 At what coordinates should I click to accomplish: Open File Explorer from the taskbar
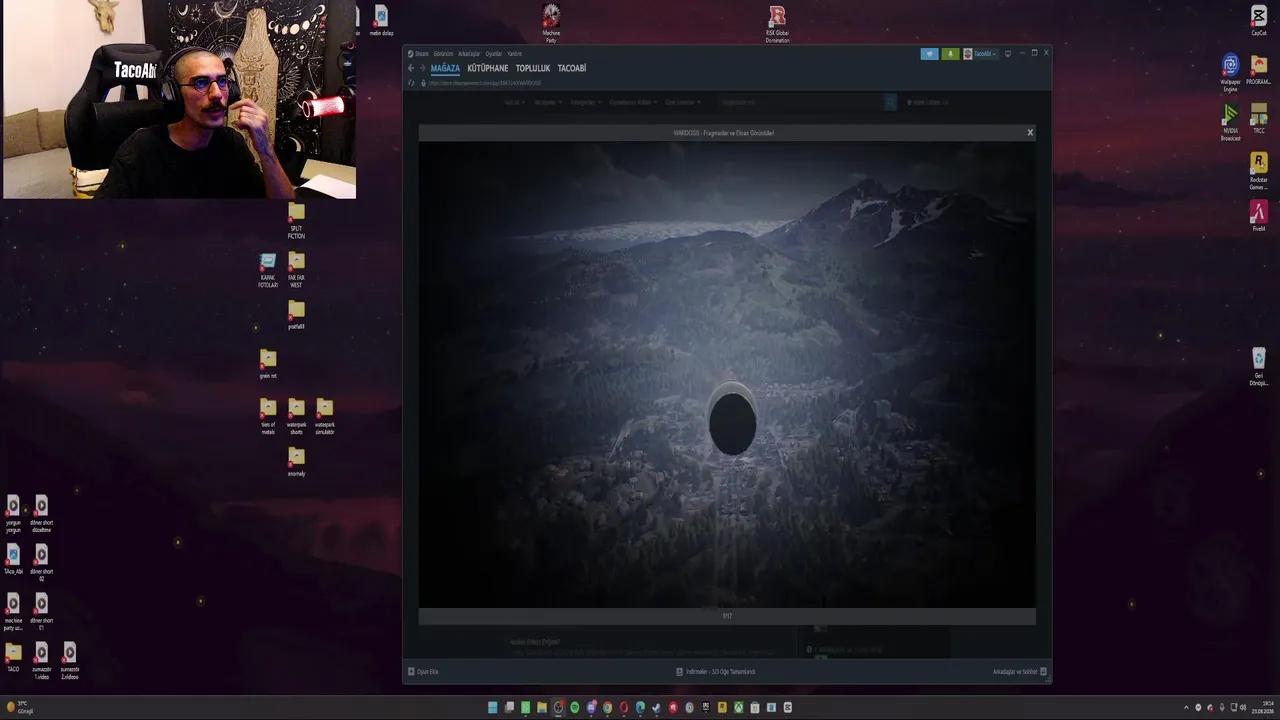tap(541, 708)
